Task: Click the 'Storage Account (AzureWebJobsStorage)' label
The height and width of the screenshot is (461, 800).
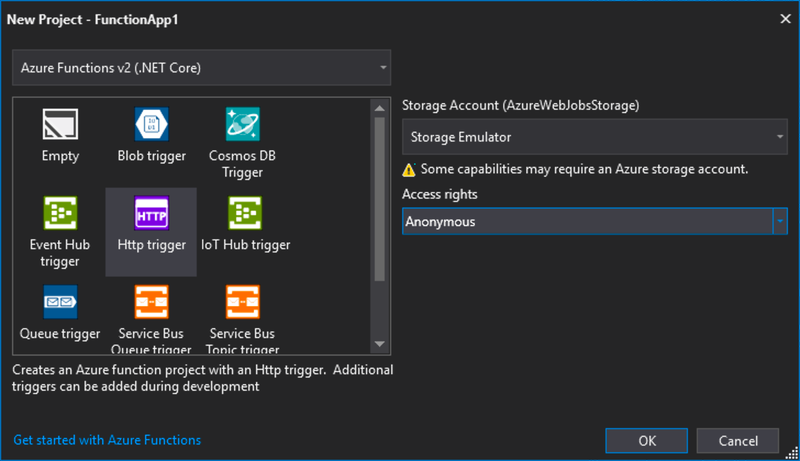Action: pos(520,106)
